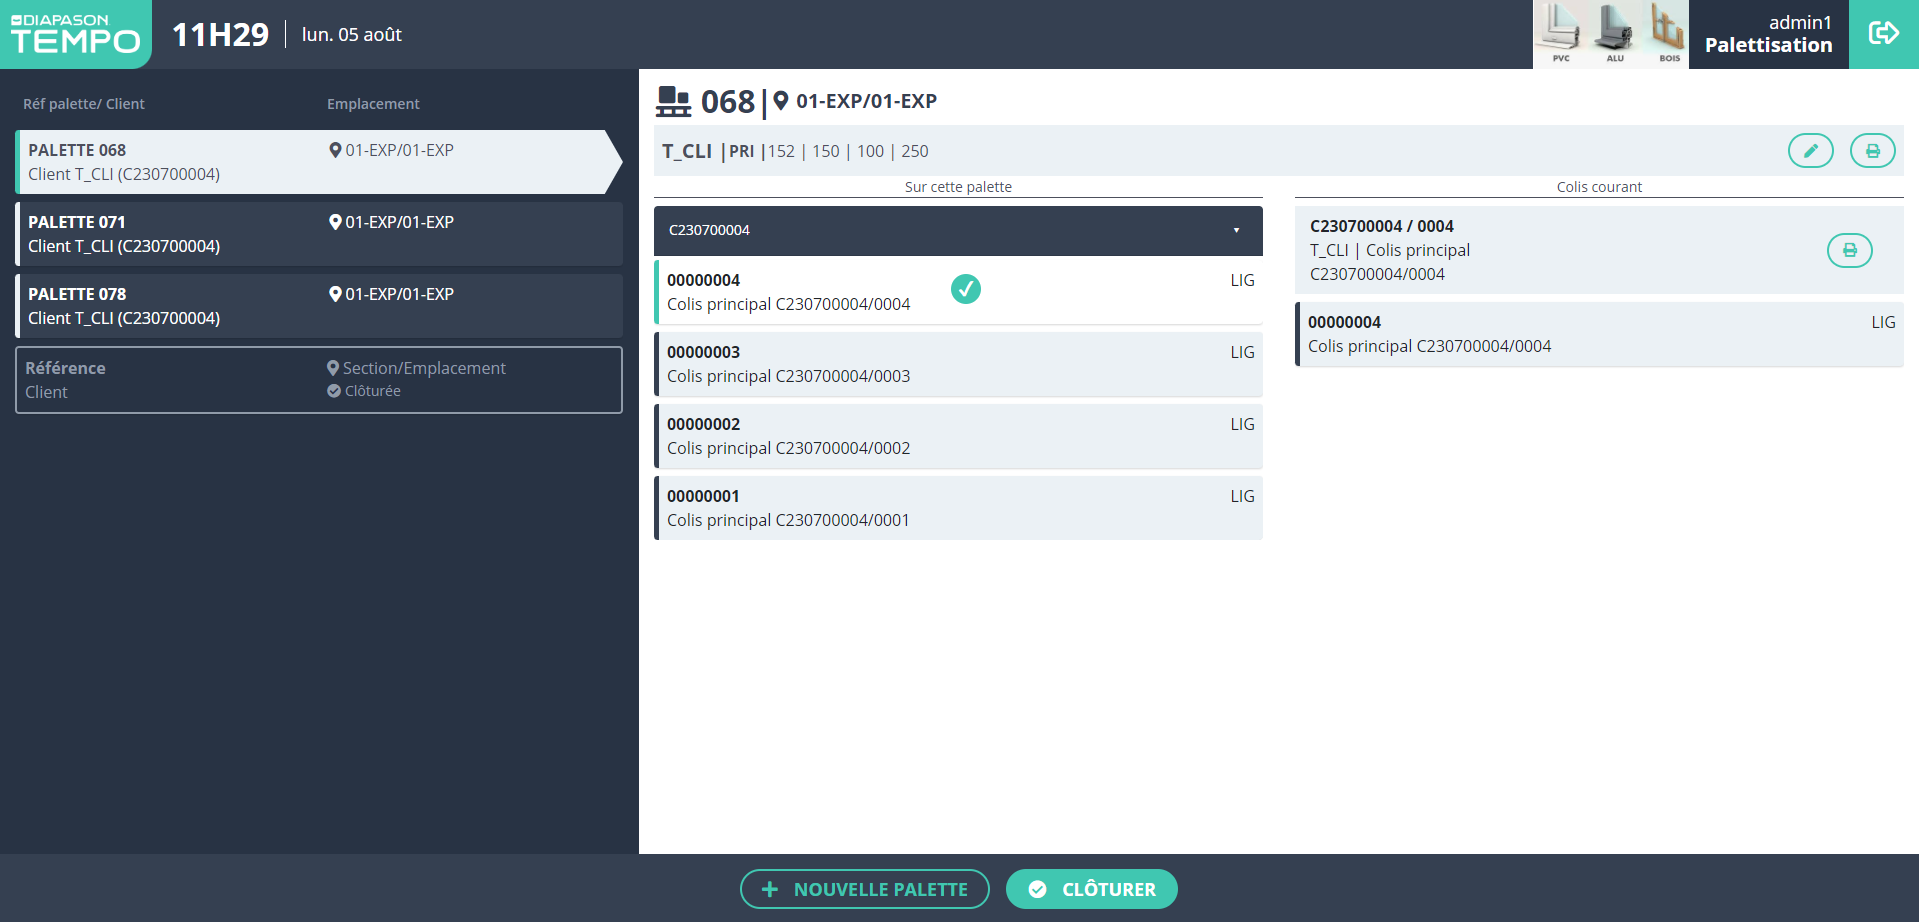Click the CLÔTURER button
The width and height of the screenshot is (1919, 922).
[x=1091, y=889]
